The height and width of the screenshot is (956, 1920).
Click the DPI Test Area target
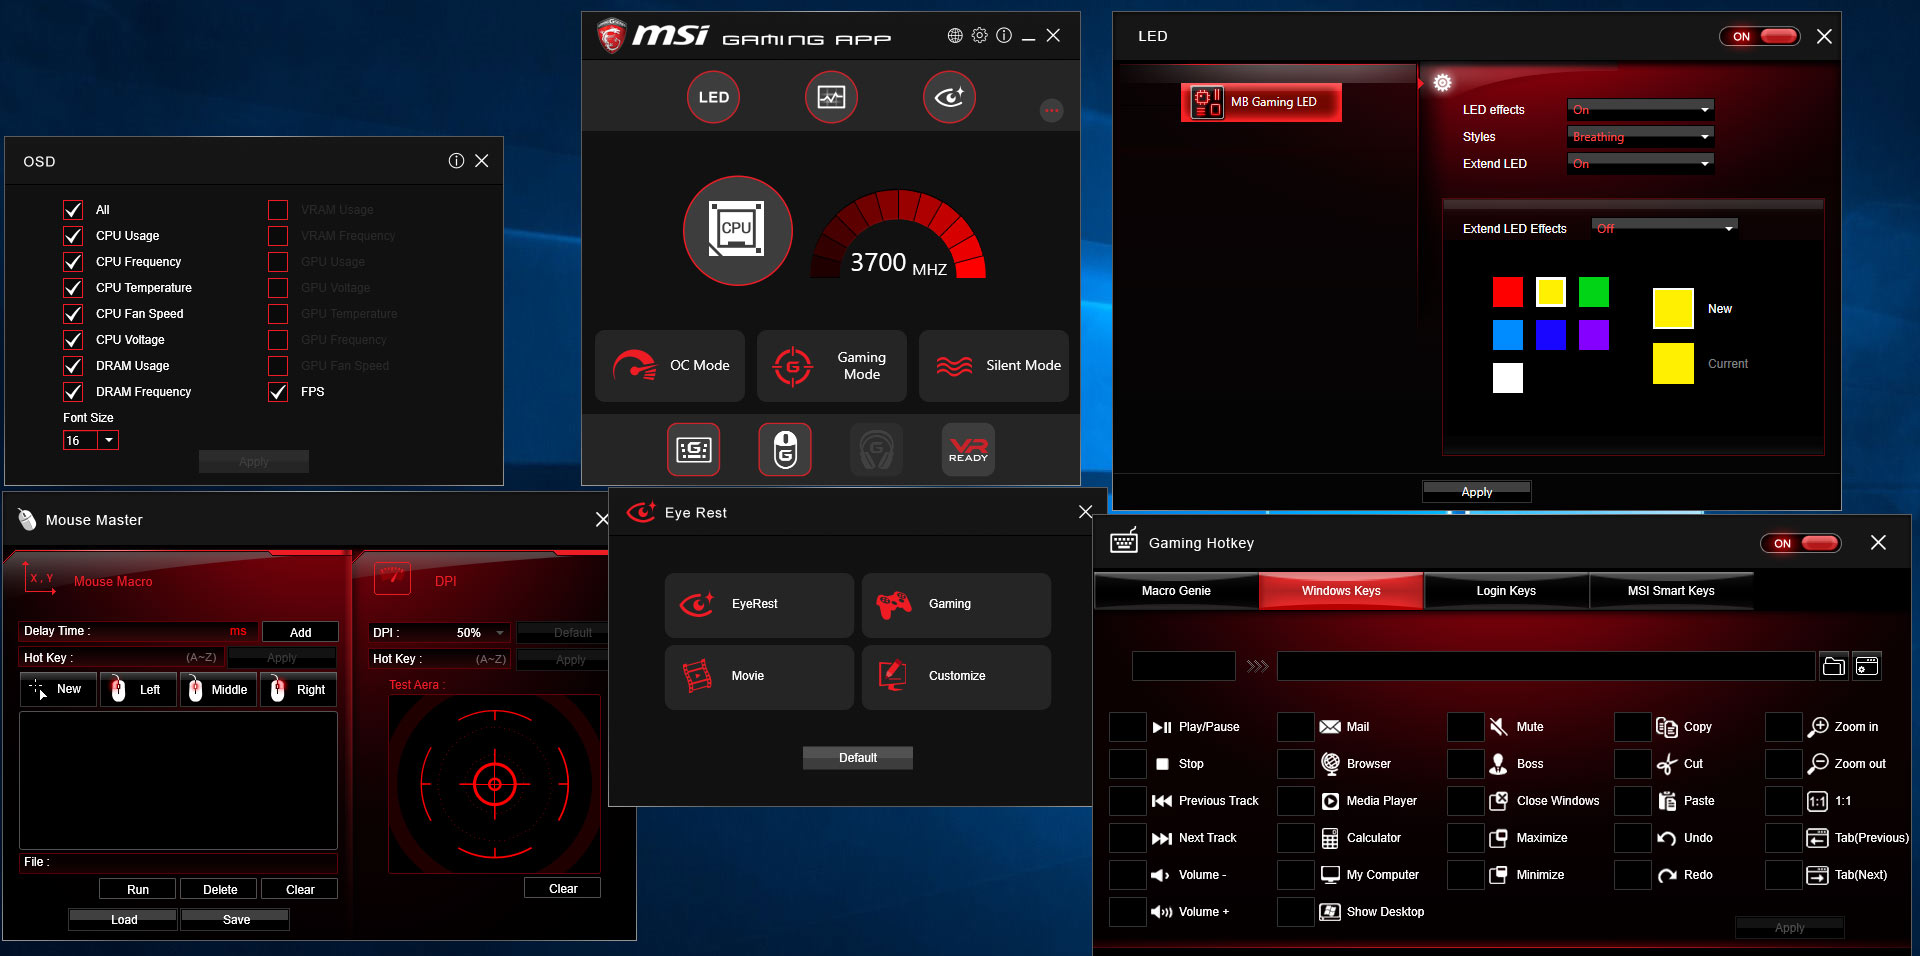tap(494, 784)
